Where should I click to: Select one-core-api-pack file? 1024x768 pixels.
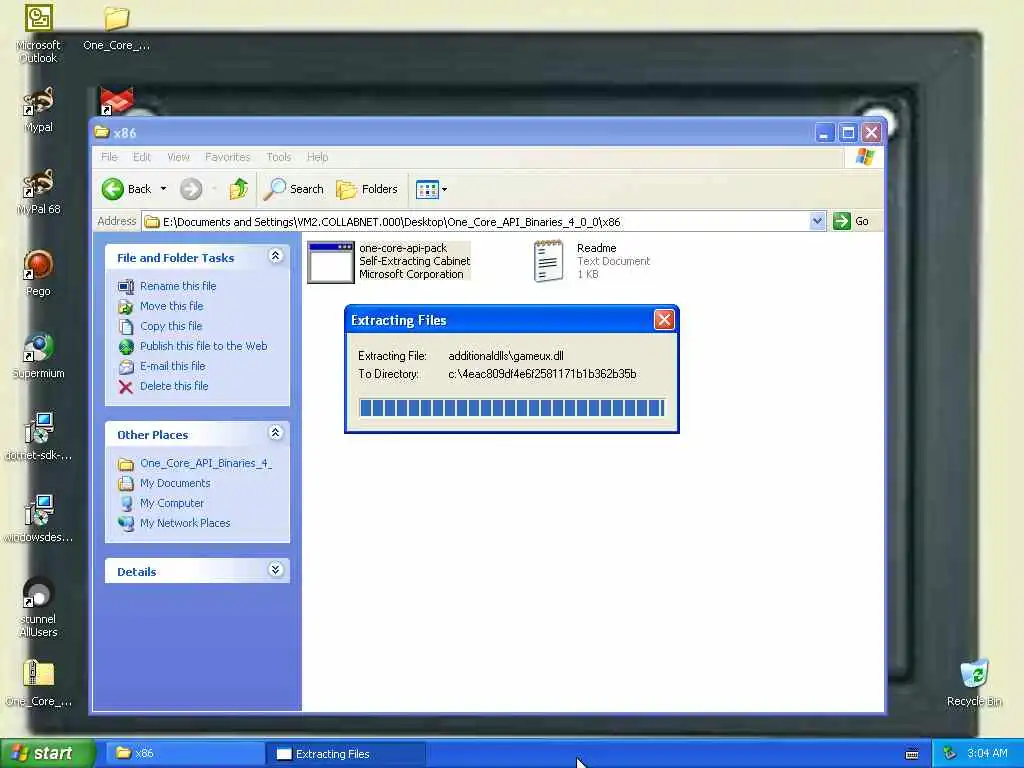[x=389, y=261]
